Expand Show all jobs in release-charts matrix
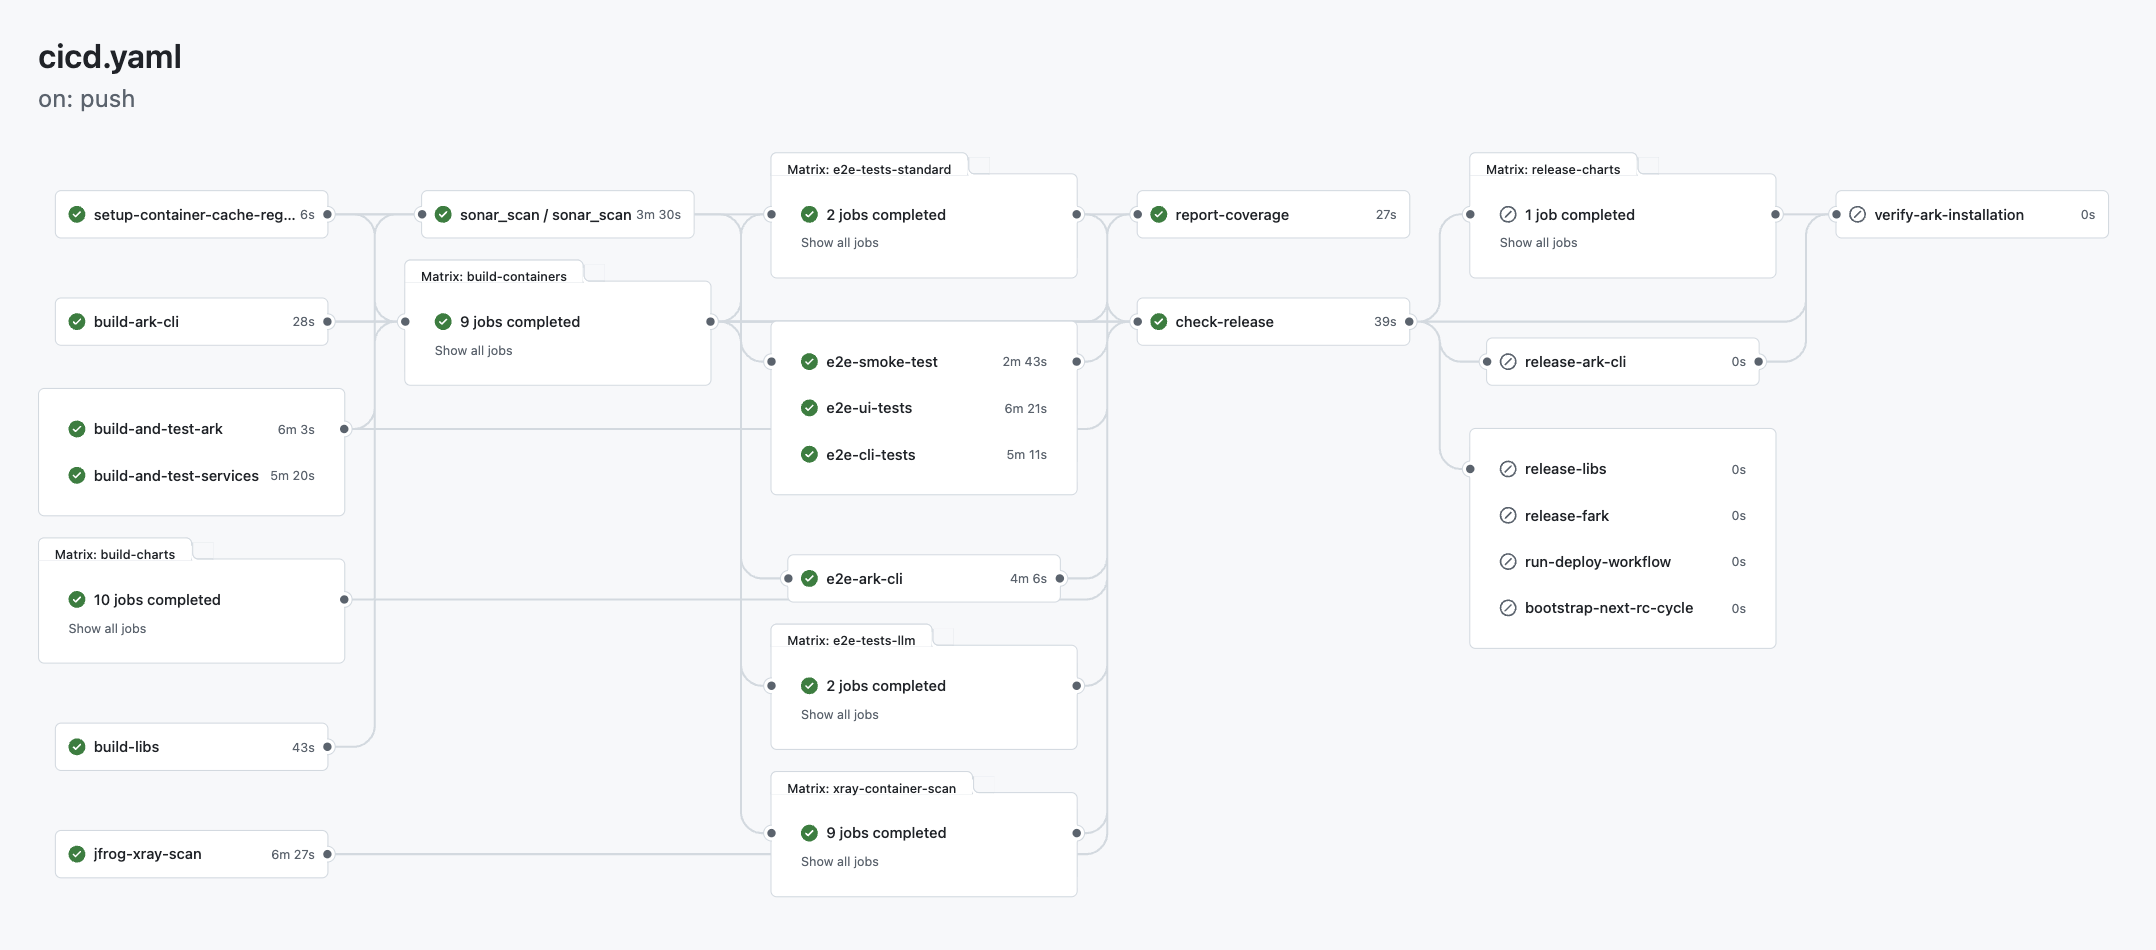This screenshot has height=950, width=2156. click(1538, 243)
